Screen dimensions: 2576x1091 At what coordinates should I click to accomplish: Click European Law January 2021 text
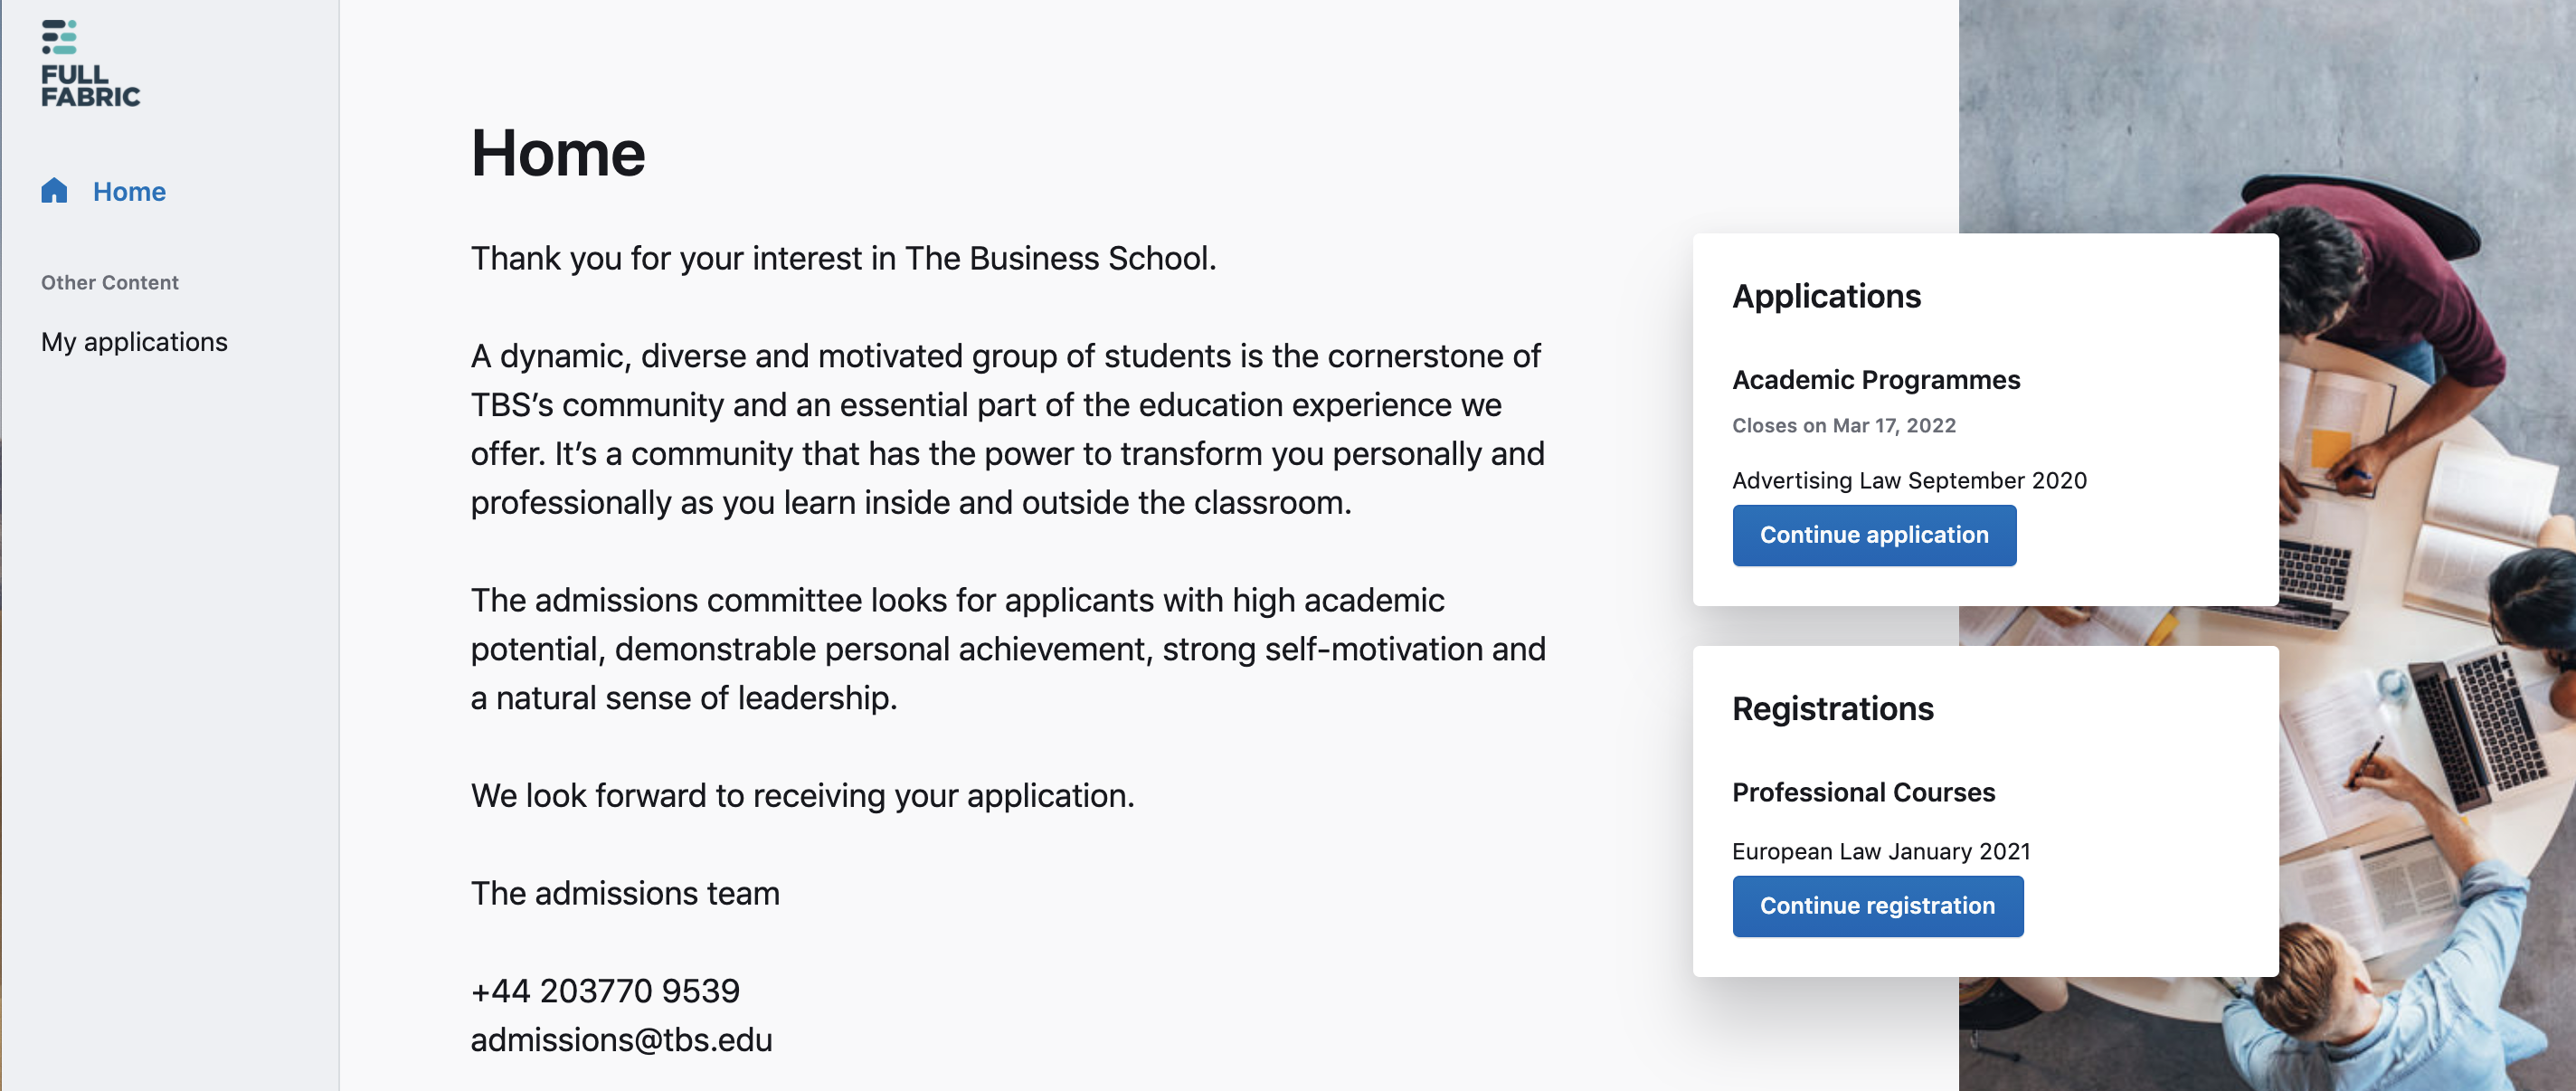[x=1881, y=852]
